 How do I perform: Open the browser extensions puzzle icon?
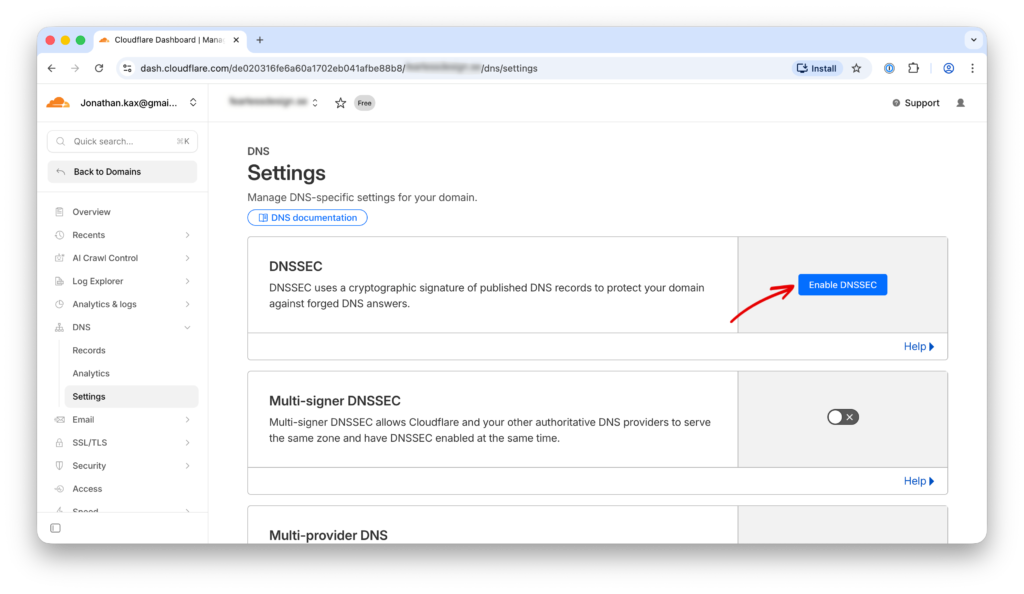pos(913,68)
